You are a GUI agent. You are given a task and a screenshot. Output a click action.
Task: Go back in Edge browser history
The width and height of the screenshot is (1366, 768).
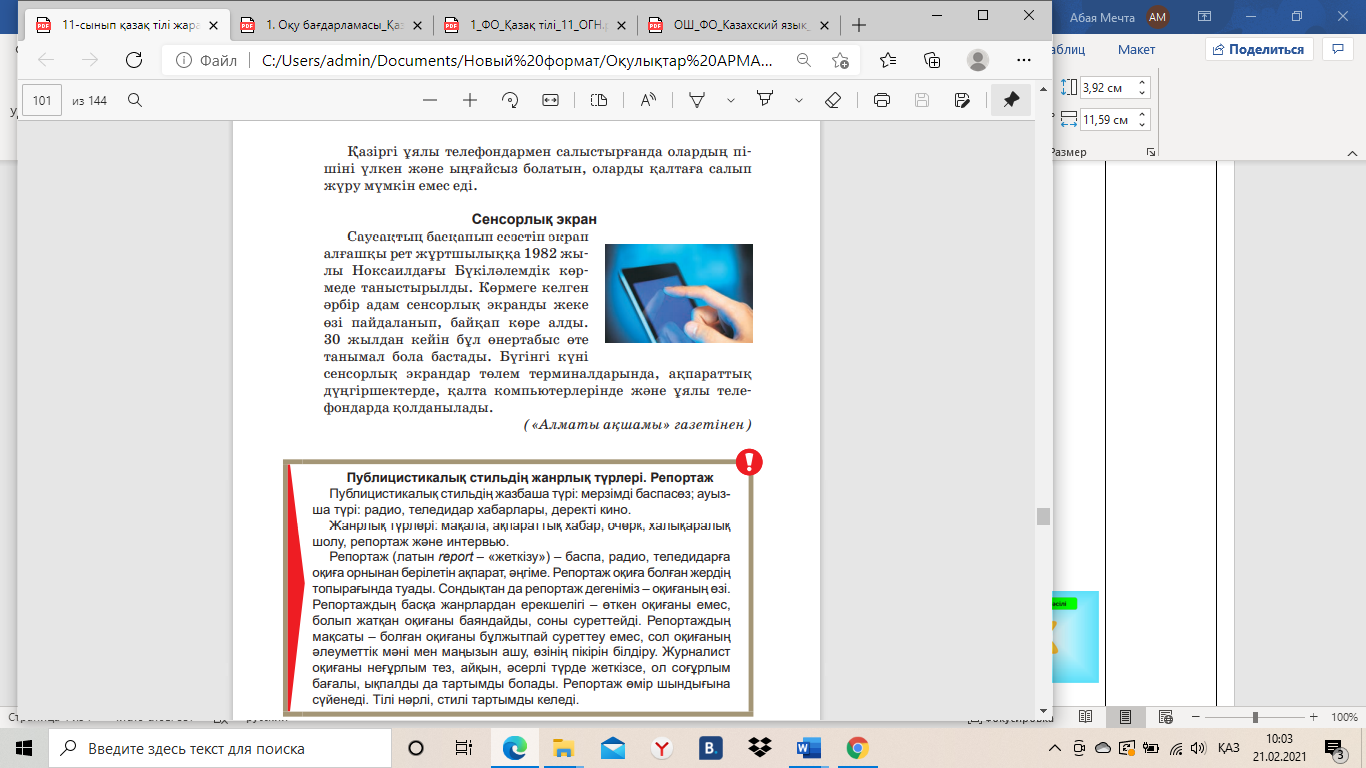(46, 59)
